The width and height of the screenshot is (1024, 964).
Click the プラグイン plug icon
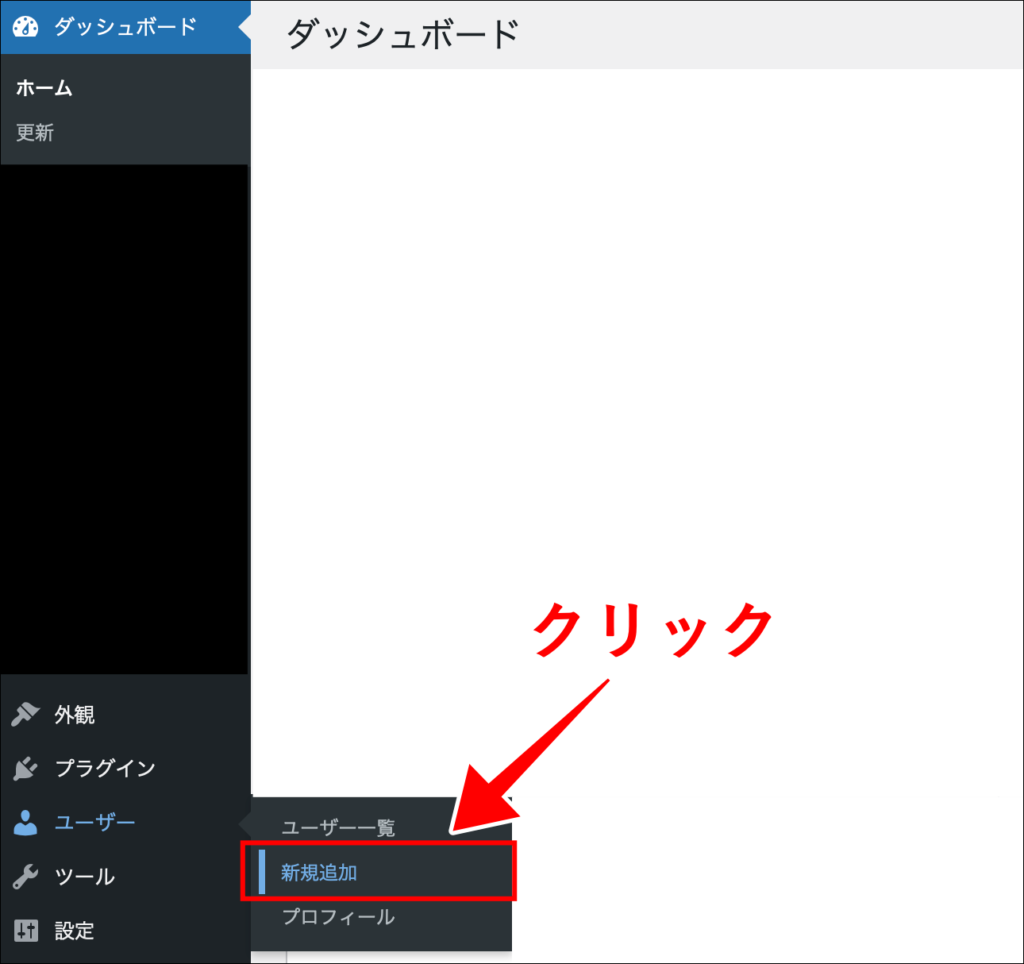[25, 768]
